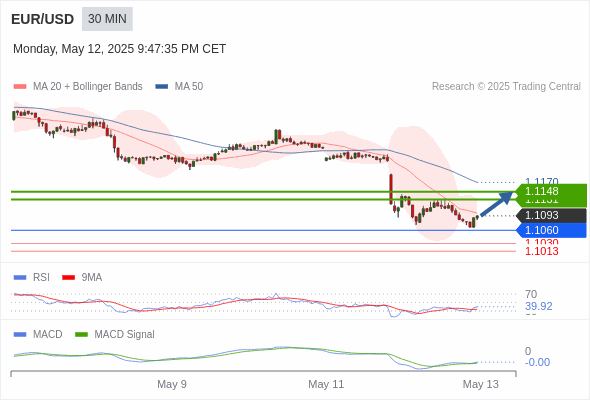Screen dimensions: 590x400
Task: Click the RSI value 39.92 label
Action: pyautogui.click(x=539, y=306)
